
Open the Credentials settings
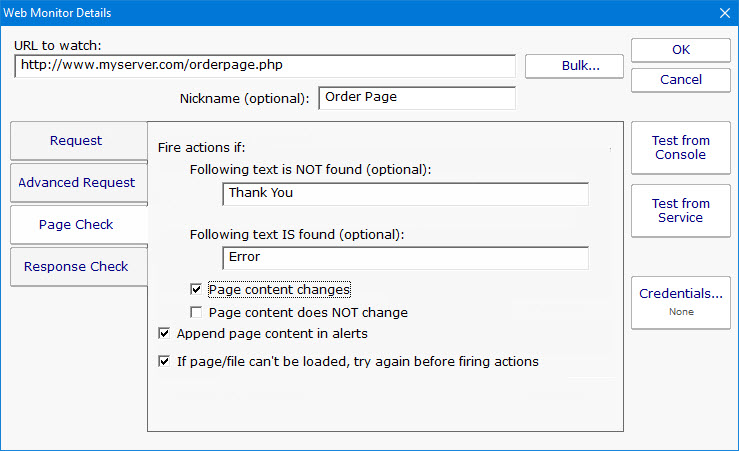pos(680,301)
